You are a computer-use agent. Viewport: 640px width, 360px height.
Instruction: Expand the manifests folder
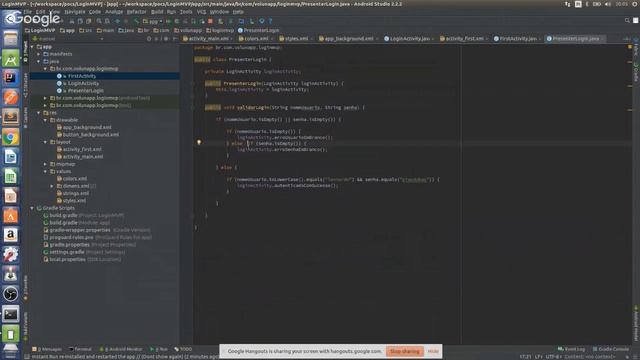point(39,54)
